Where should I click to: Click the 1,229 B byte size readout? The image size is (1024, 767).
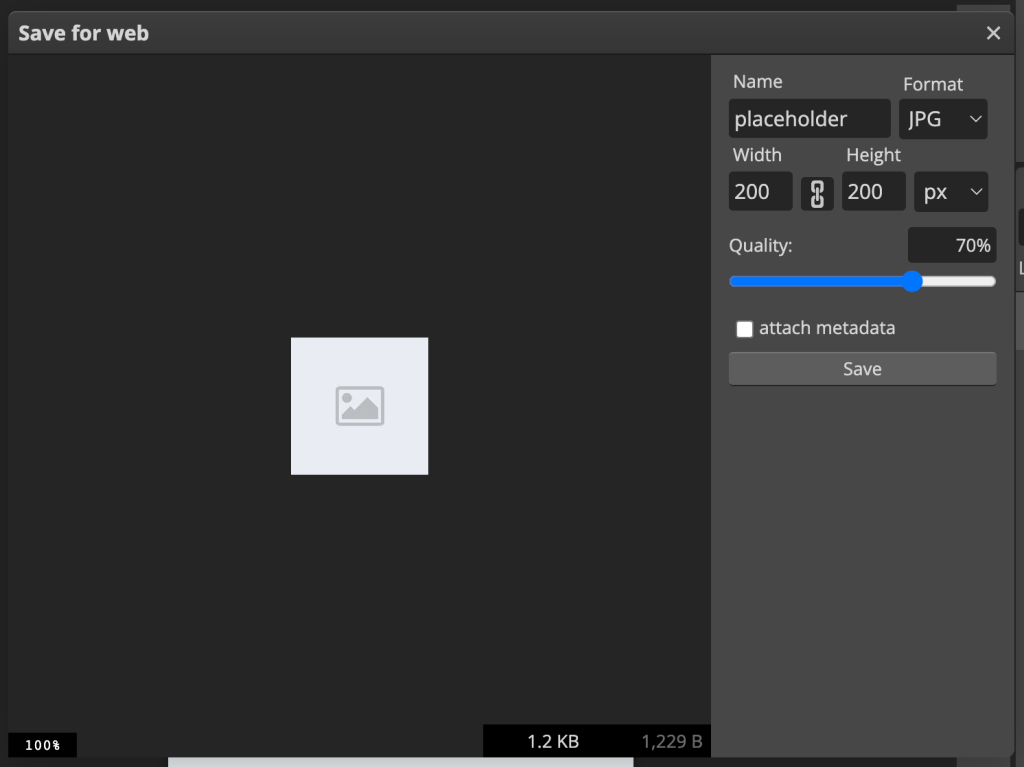672,741
